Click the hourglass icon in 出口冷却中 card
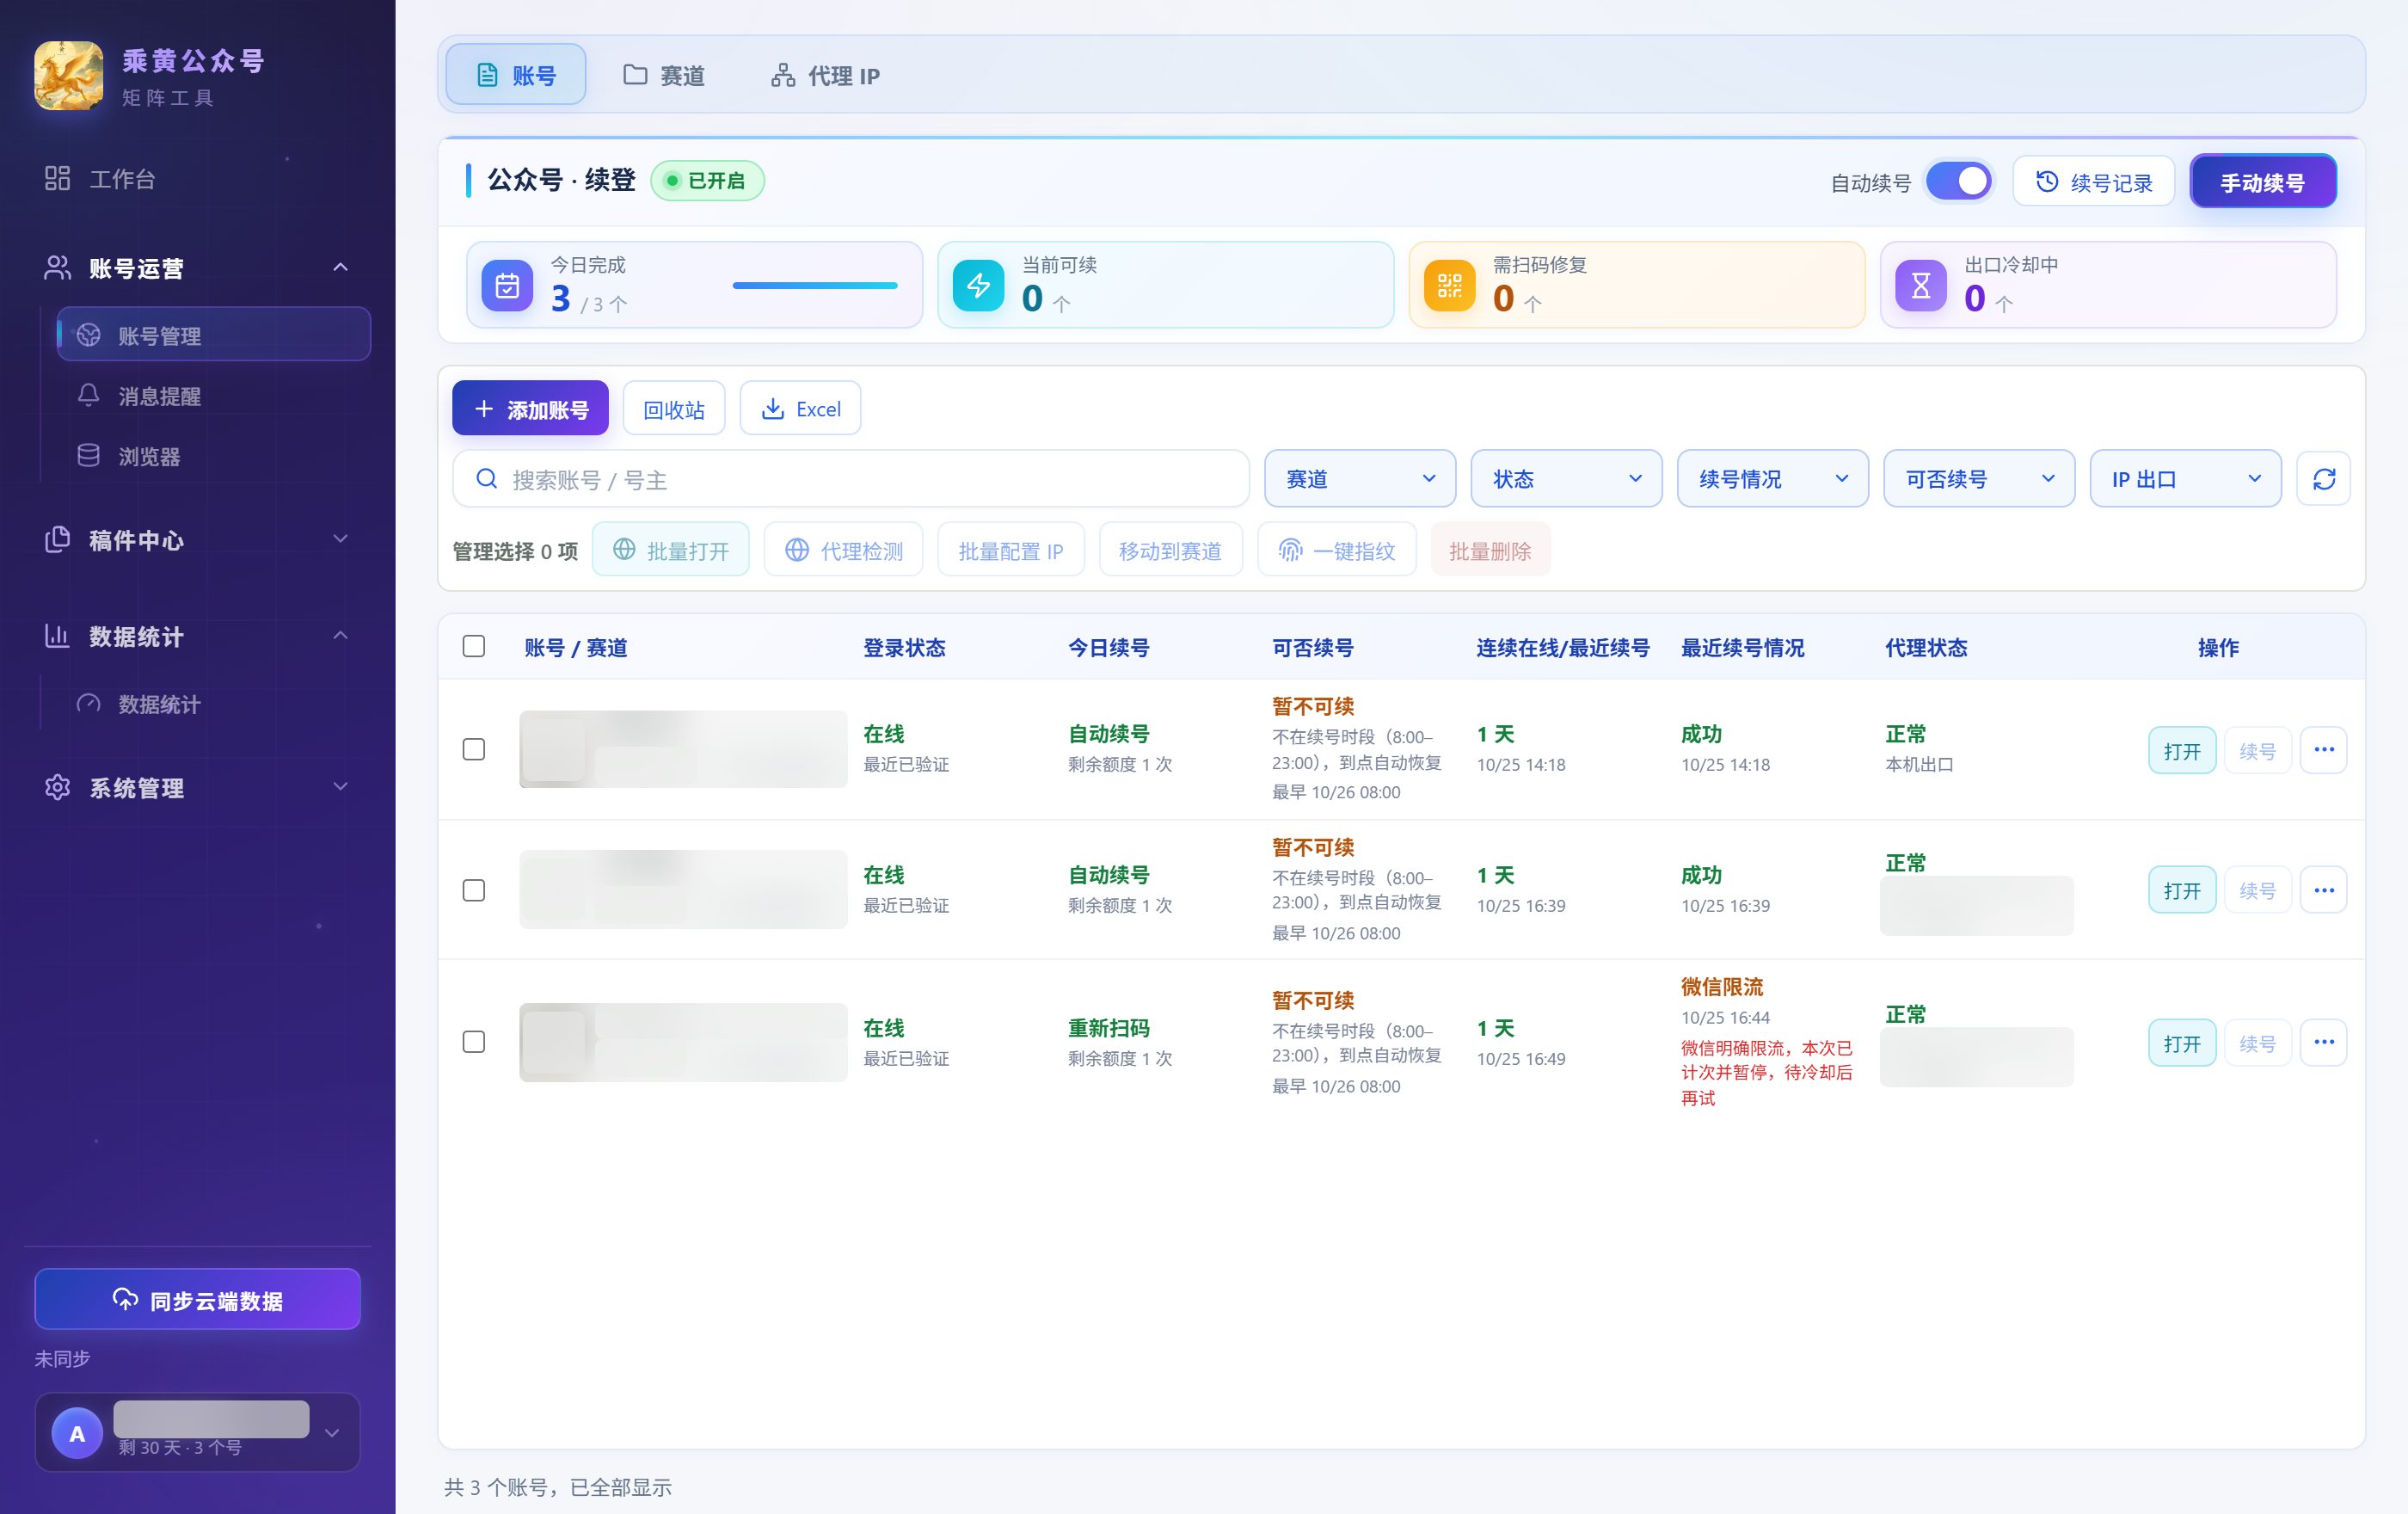This screenshot has width=2408, height=1514. tap(1921, 285)
